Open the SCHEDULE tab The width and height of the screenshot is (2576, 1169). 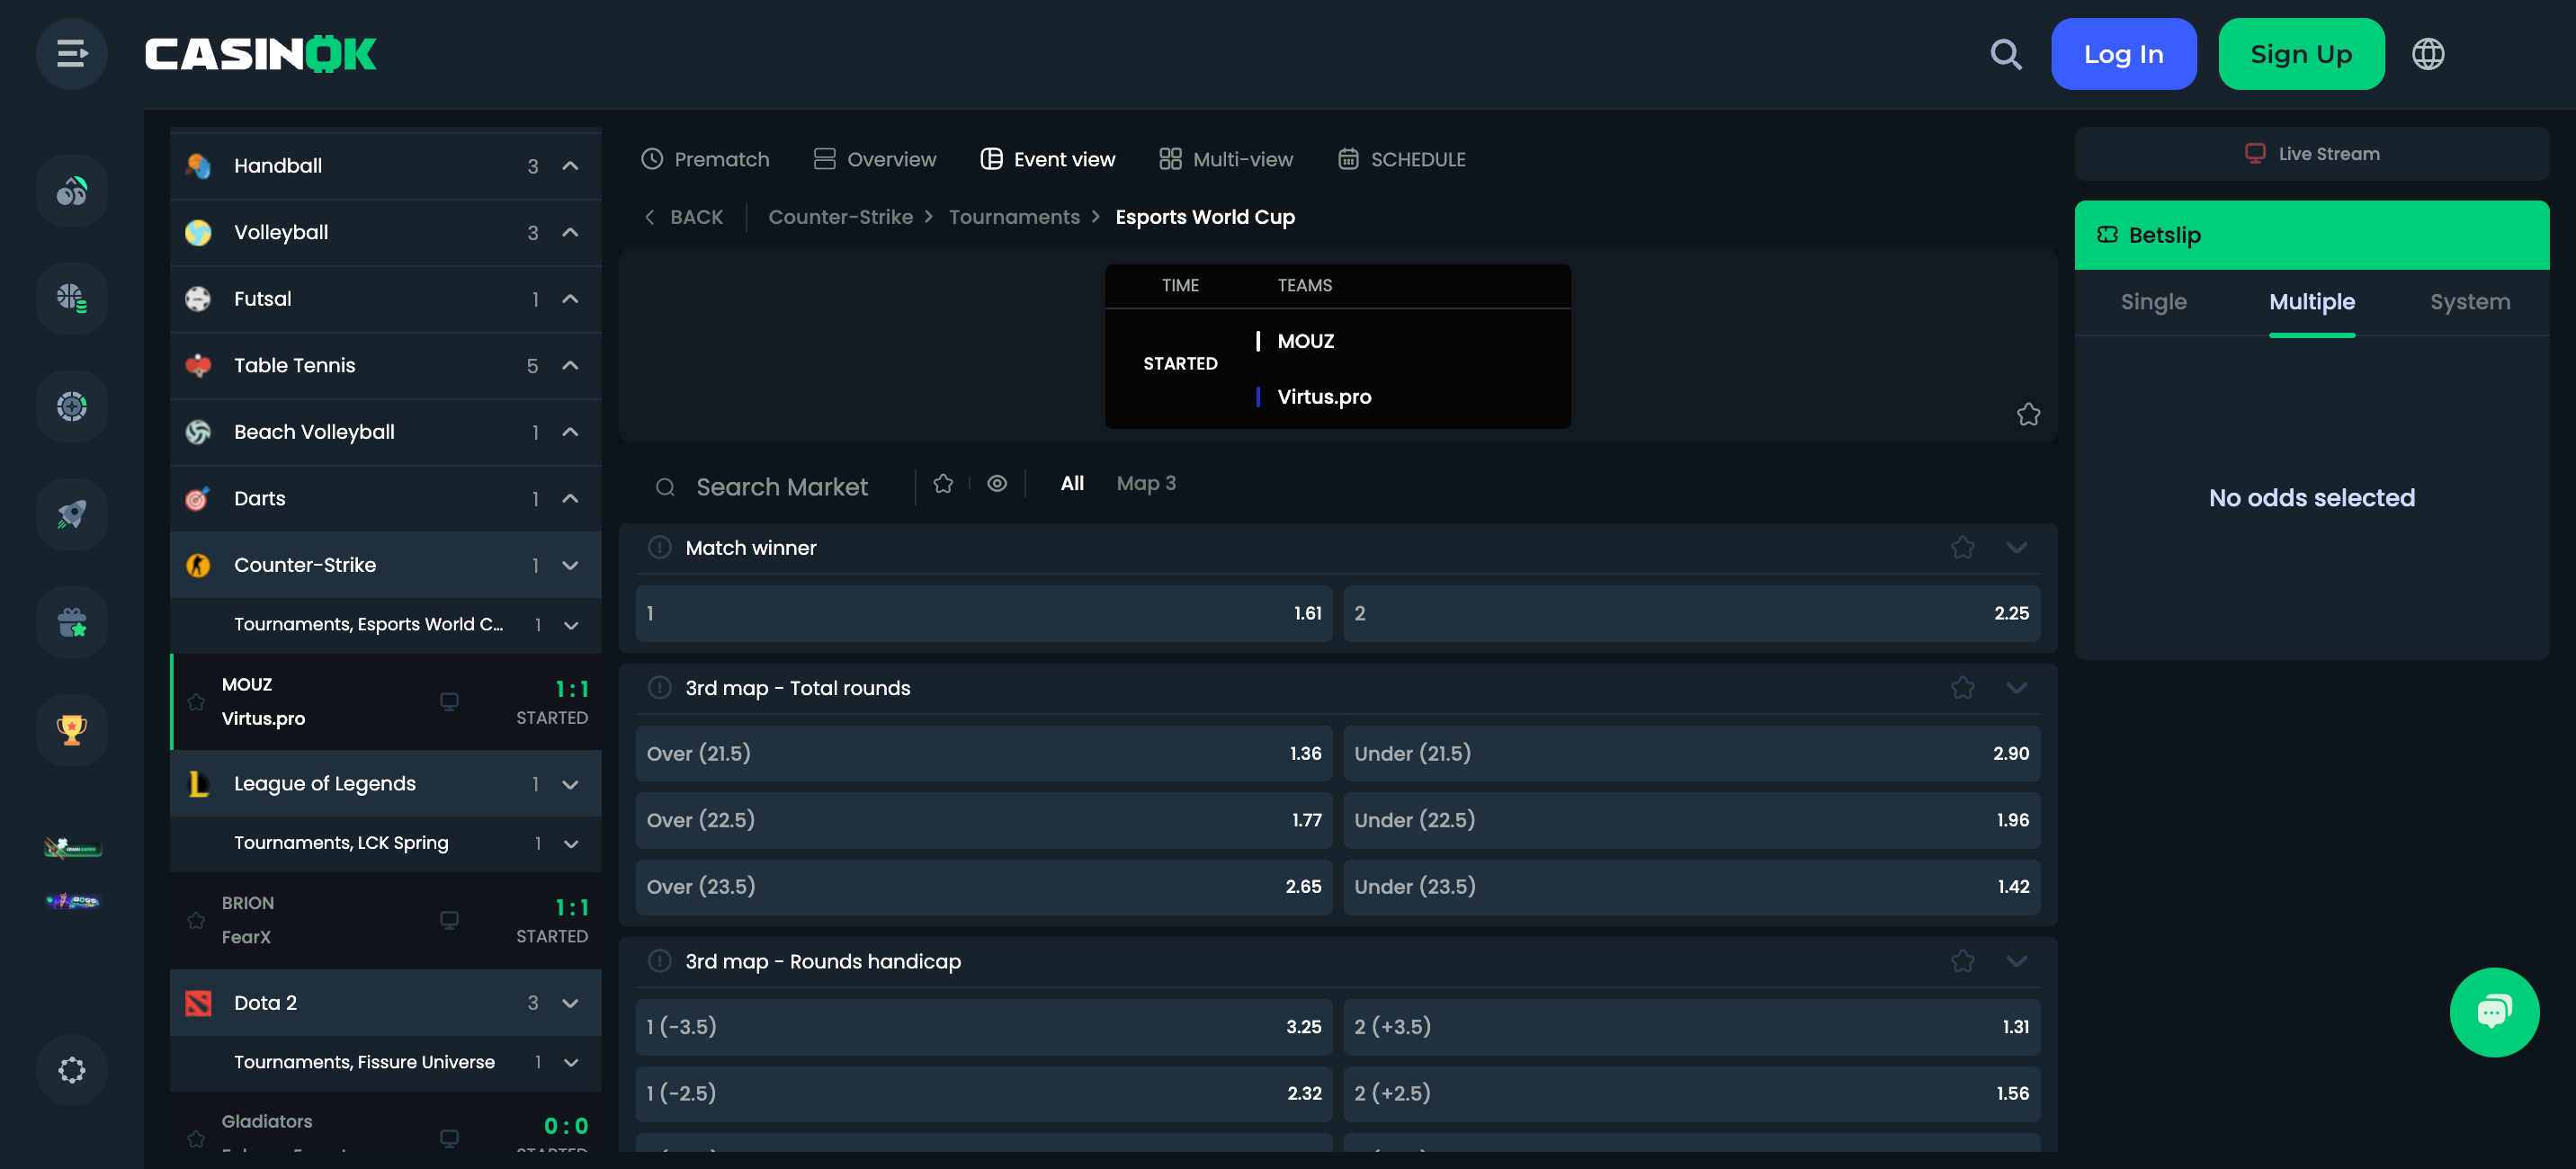pyautogui.click(x=1401, y=159)
